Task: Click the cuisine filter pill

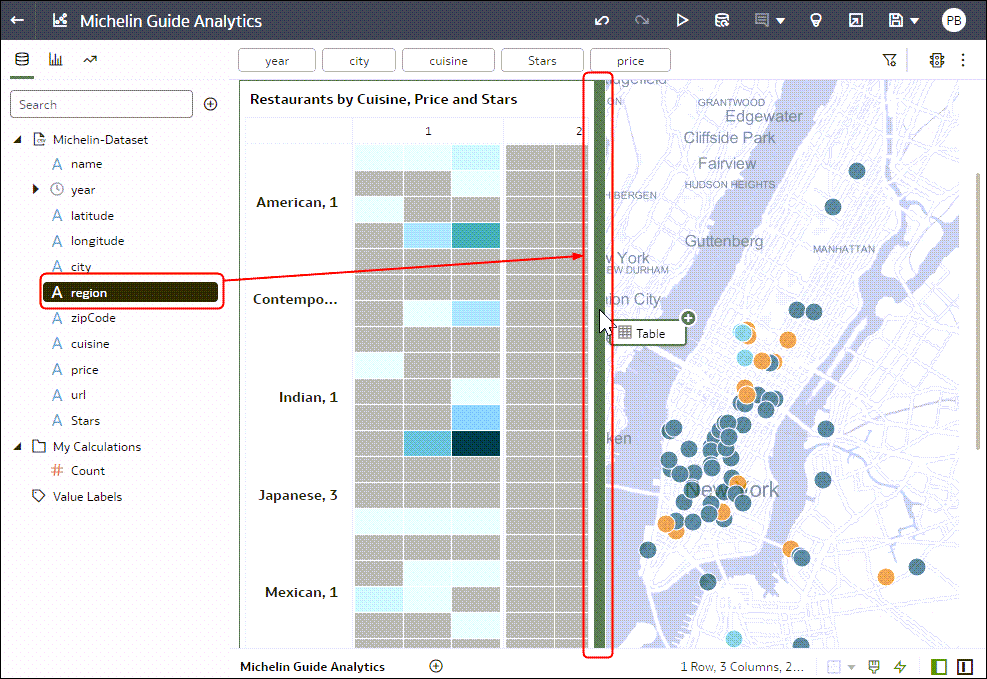Action: tap(448, 60)
